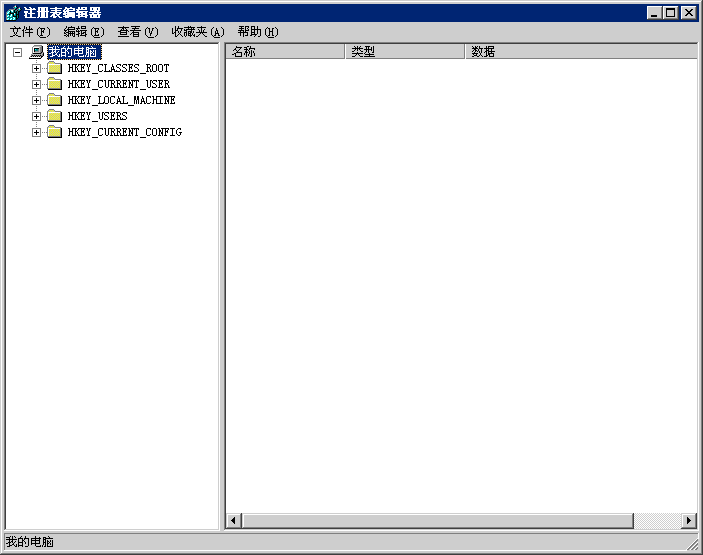
Task: Open the 文件(F) menu
Action: pos(30,32)
